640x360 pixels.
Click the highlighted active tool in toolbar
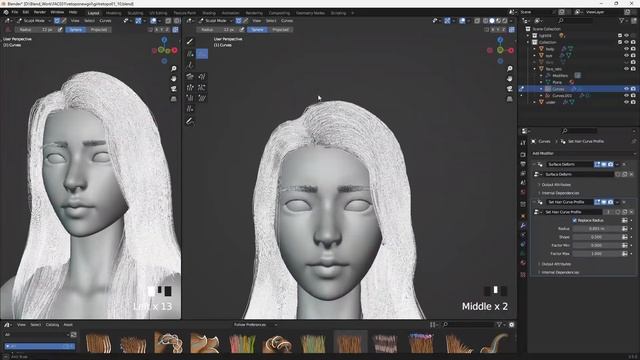pyautogui.click(x=202, y=53)
